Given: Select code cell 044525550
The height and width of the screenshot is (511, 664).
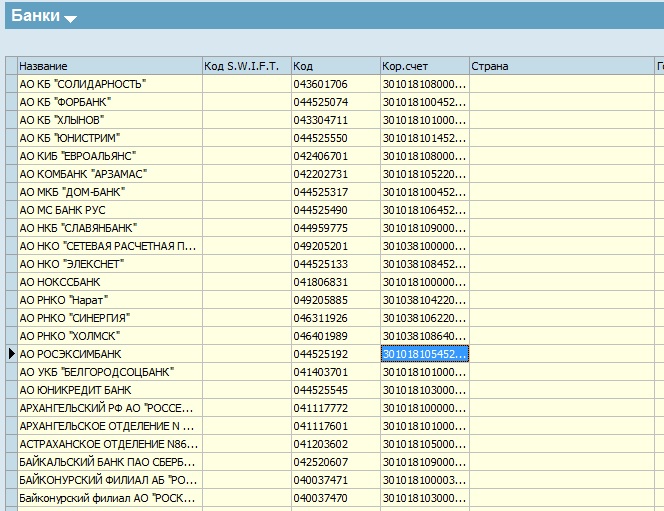Looking at the screenshot, I should point(336,138).
